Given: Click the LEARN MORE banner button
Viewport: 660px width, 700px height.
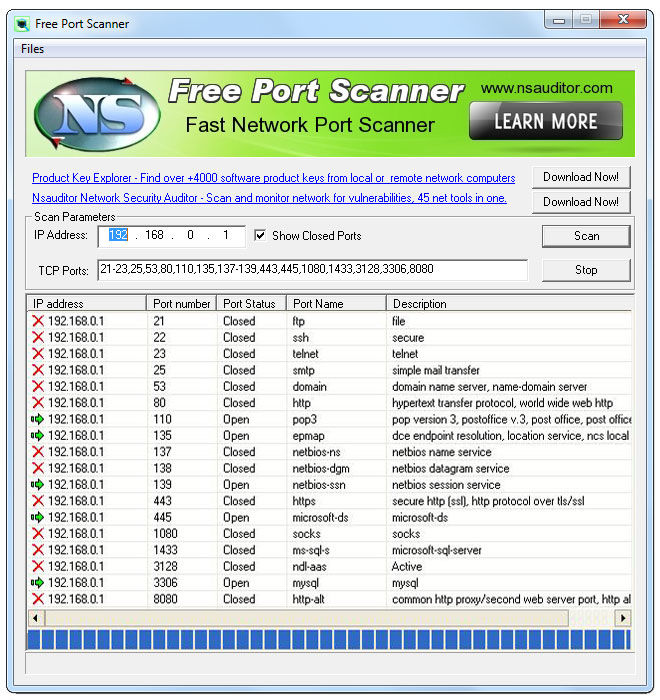Looking at the screenshot, I should (x=546, y=121).
